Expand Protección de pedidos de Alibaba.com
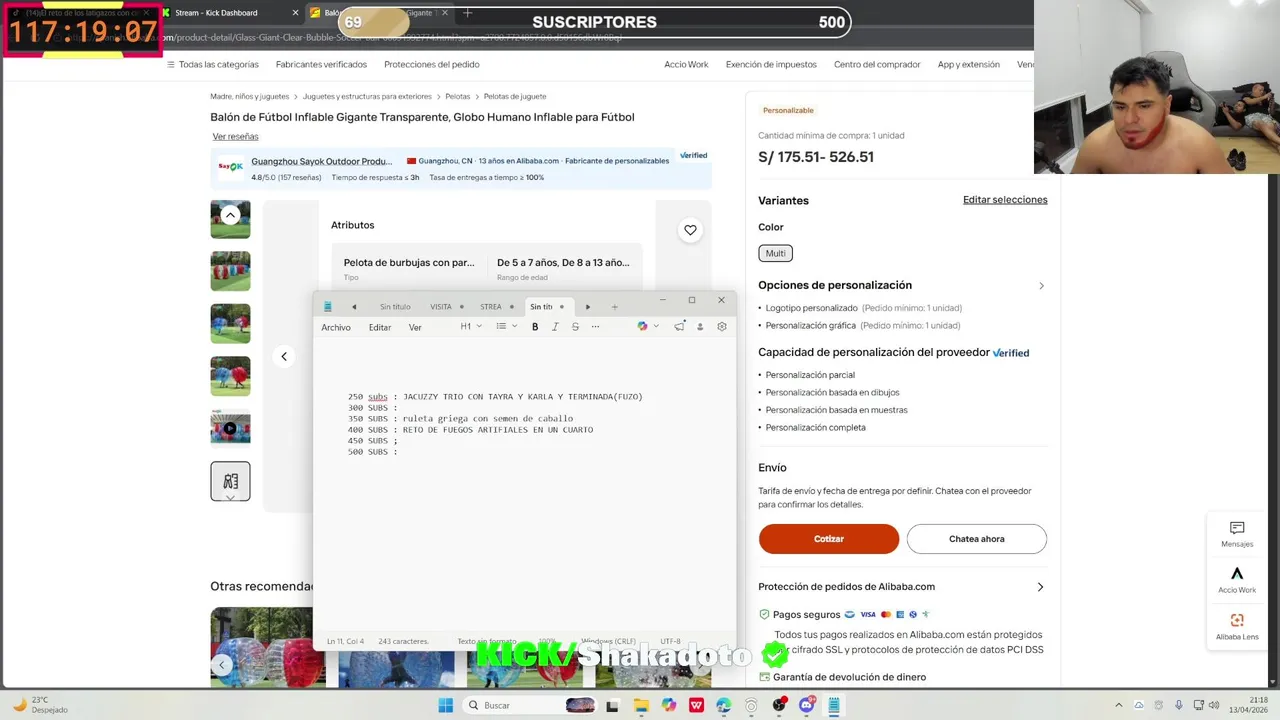 pos(1040,587)
